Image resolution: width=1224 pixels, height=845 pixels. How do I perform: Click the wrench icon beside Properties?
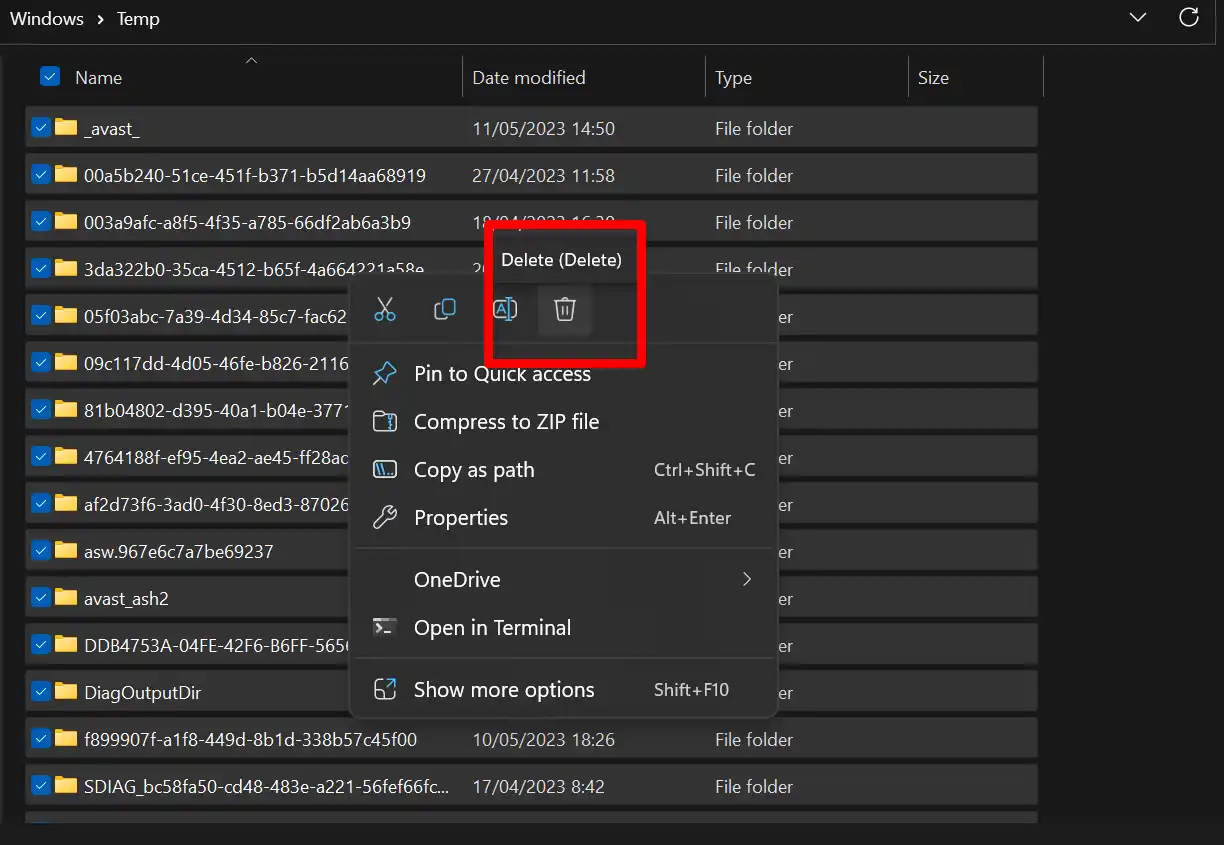pyautogui.click(x=385, y=518)
